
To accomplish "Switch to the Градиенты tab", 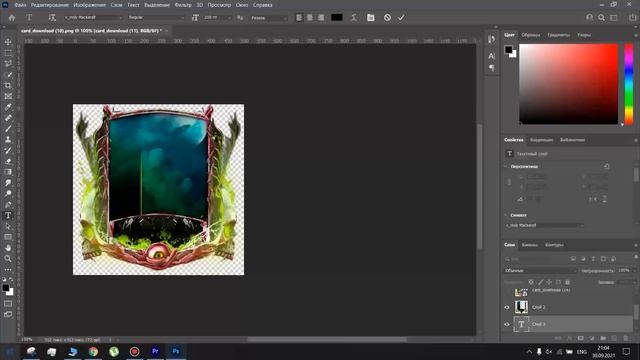I will click(558, 35).
